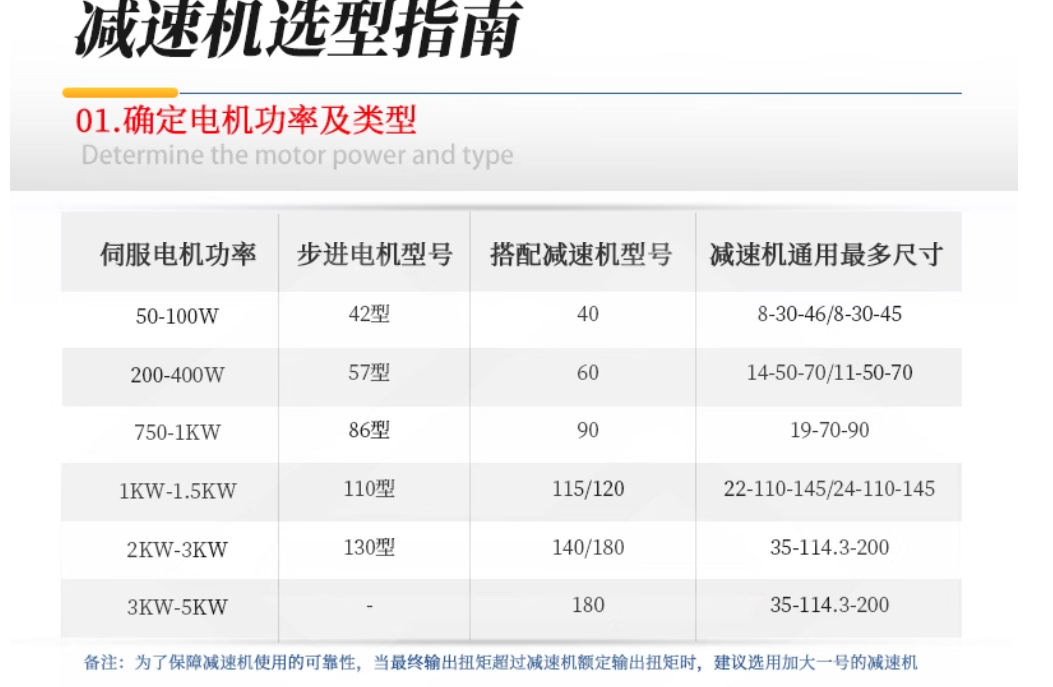This screenshot has width=1053, height=687.
Task: Select the 8-30-46/8-30-45 size cell
Action: click(x=829, y=314)
